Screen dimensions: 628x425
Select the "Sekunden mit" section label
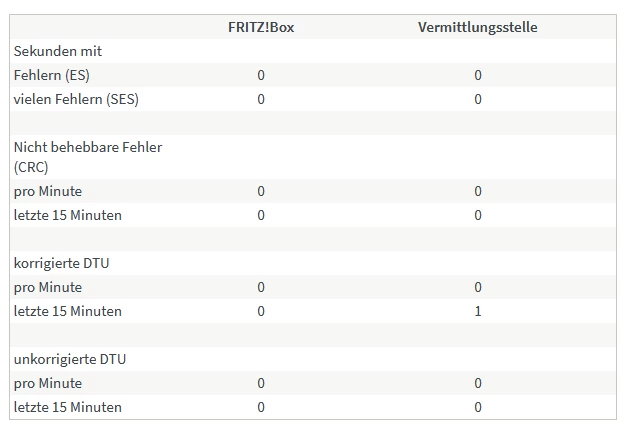(x=58, y=51)
